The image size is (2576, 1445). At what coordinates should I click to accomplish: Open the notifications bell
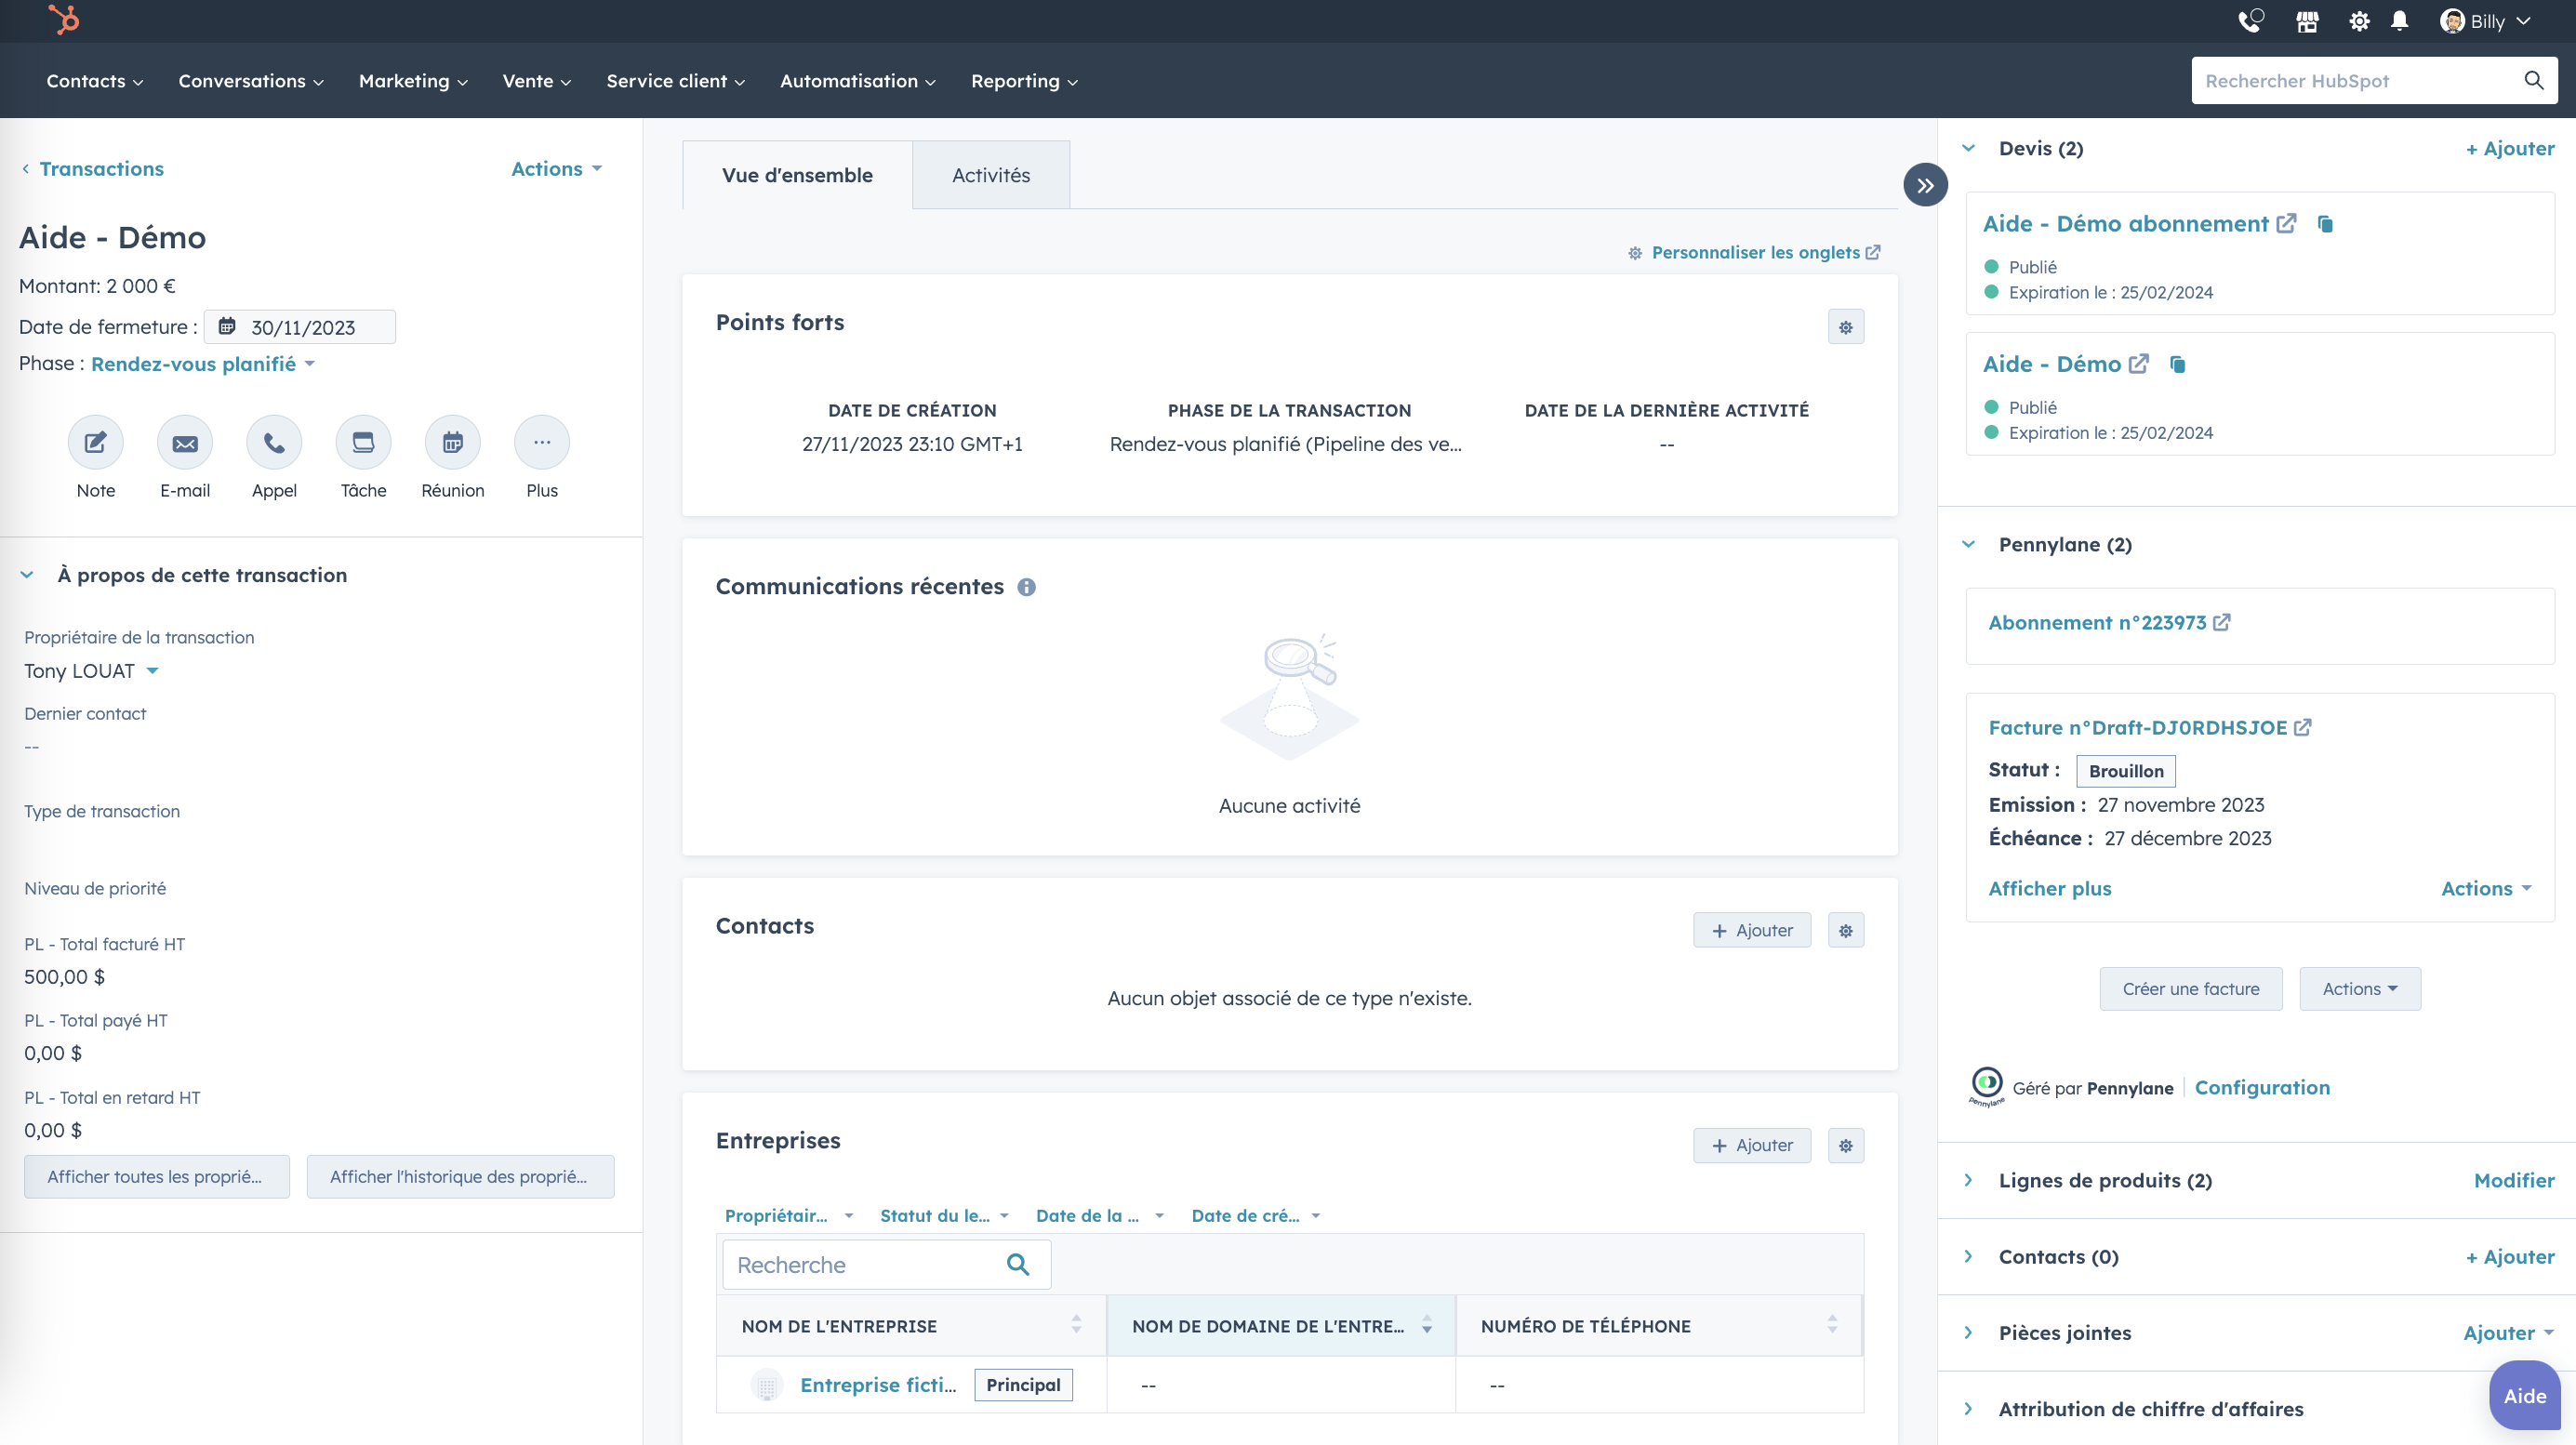[2399, 21]
